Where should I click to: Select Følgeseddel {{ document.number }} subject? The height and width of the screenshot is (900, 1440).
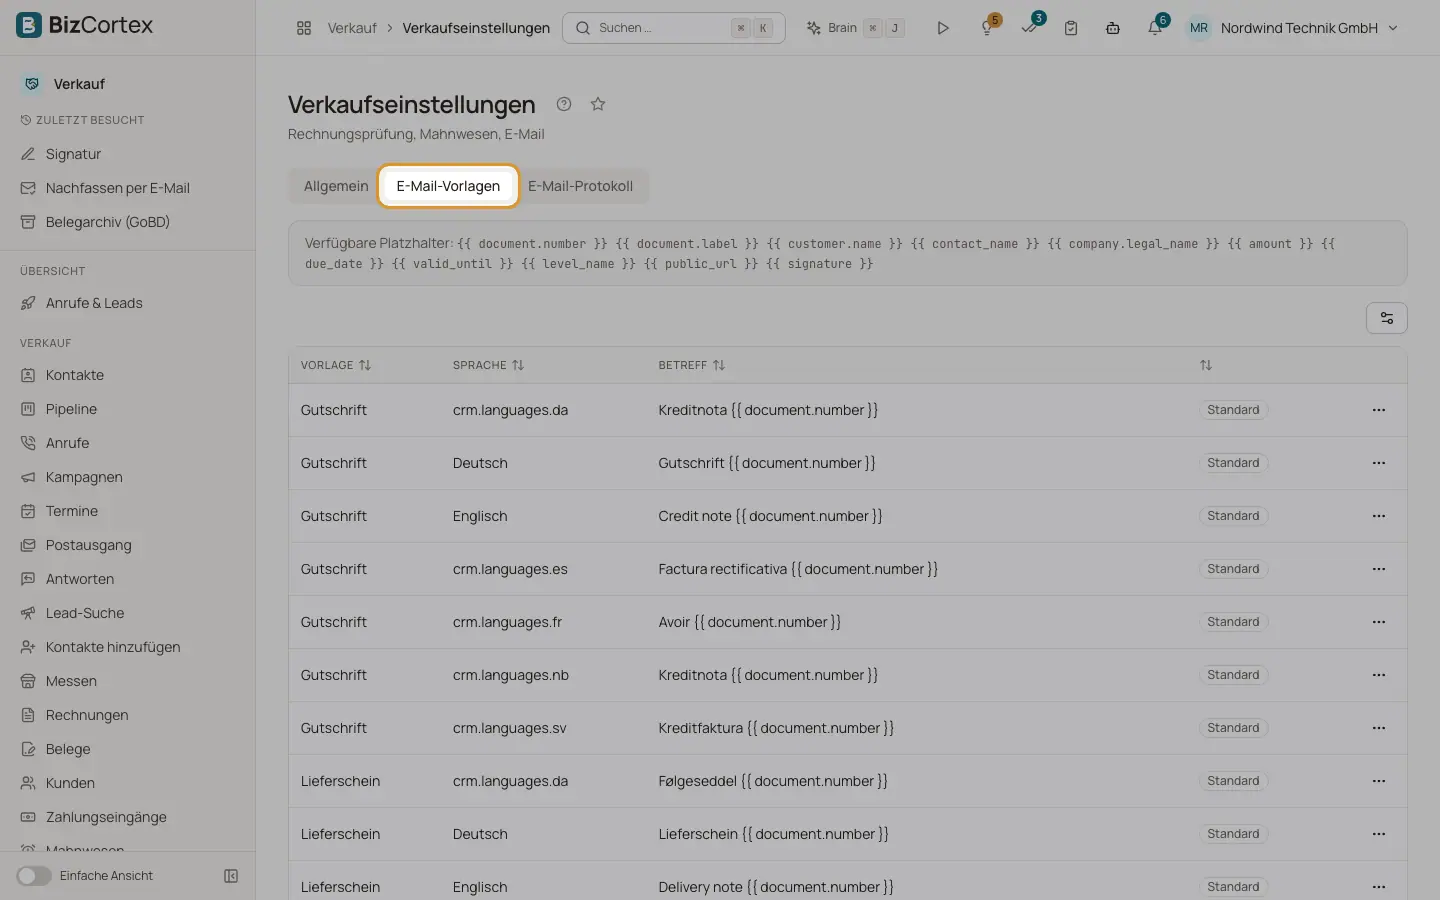773,781
